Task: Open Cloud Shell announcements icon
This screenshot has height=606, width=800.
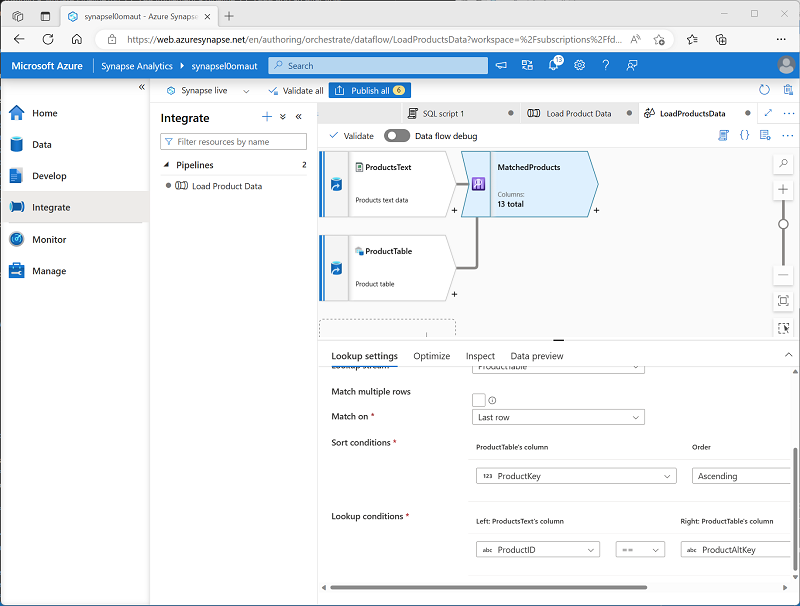Action: 502,65
